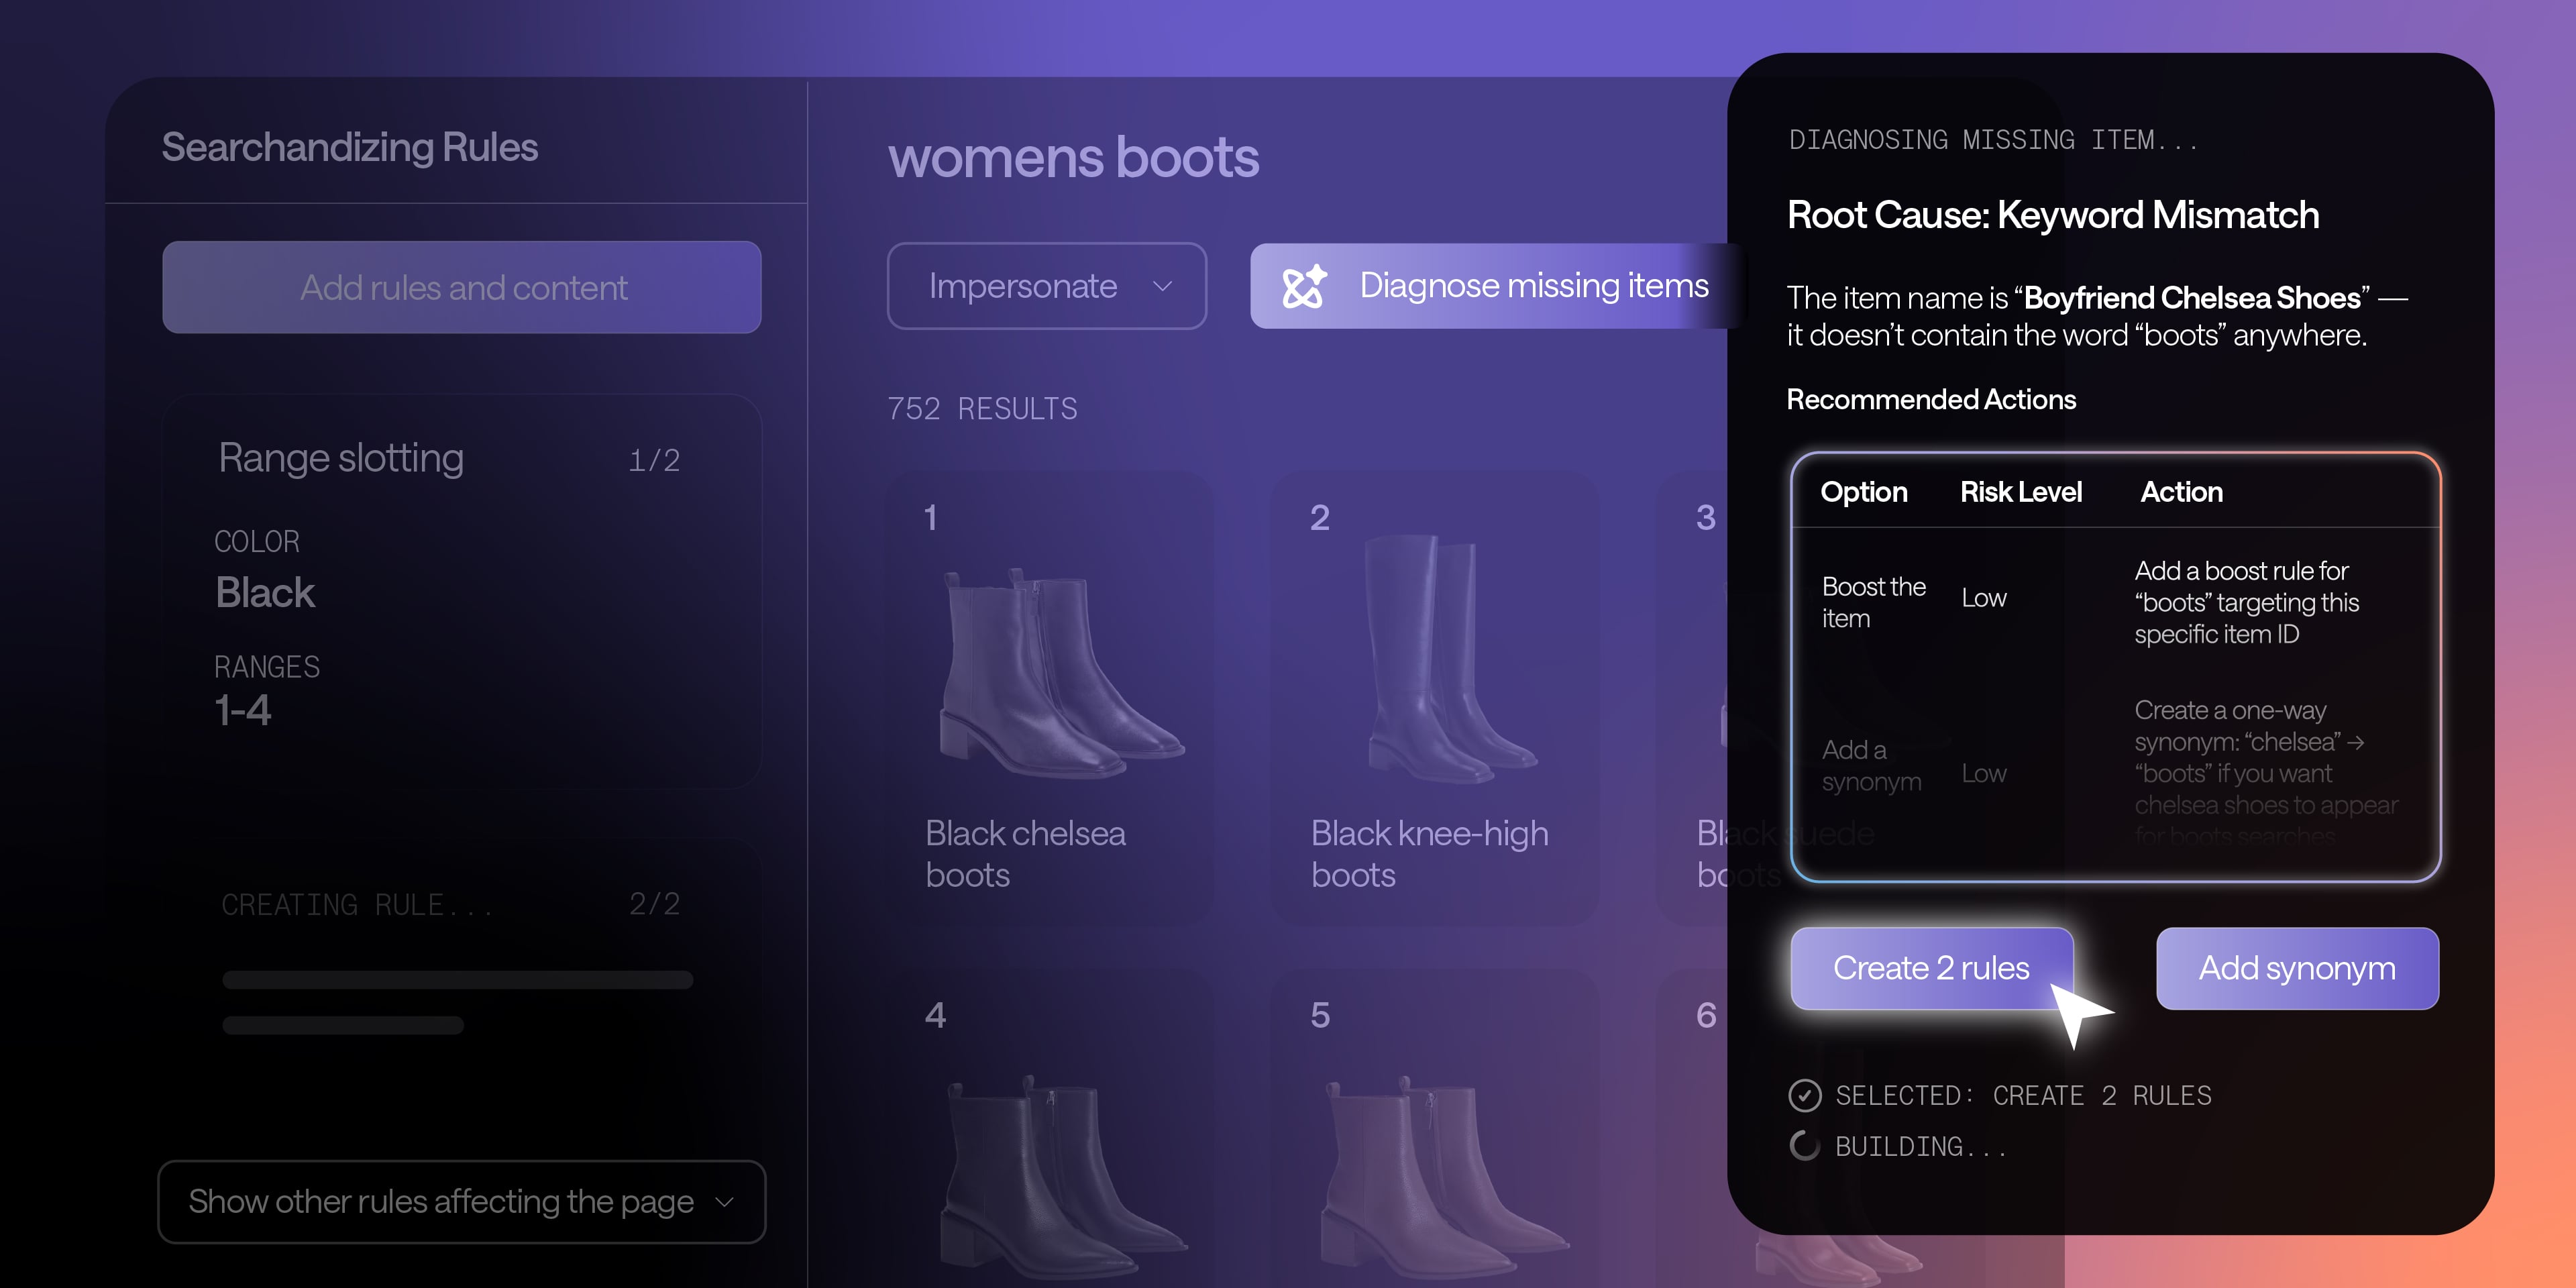Click the Risk Level column header
Image resolution: width=2576 pixels, height=1288 pixels.
[x=2021, y=492]
